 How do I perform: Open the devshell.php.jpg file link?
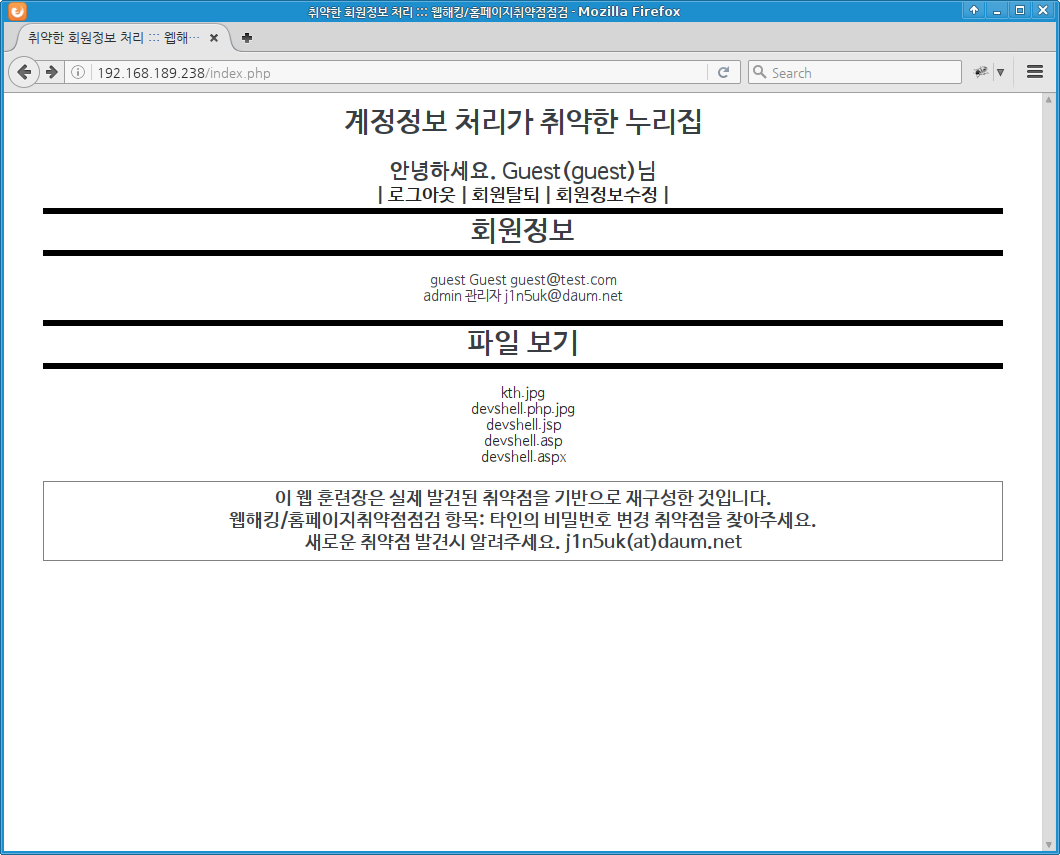tap(523, 409)
